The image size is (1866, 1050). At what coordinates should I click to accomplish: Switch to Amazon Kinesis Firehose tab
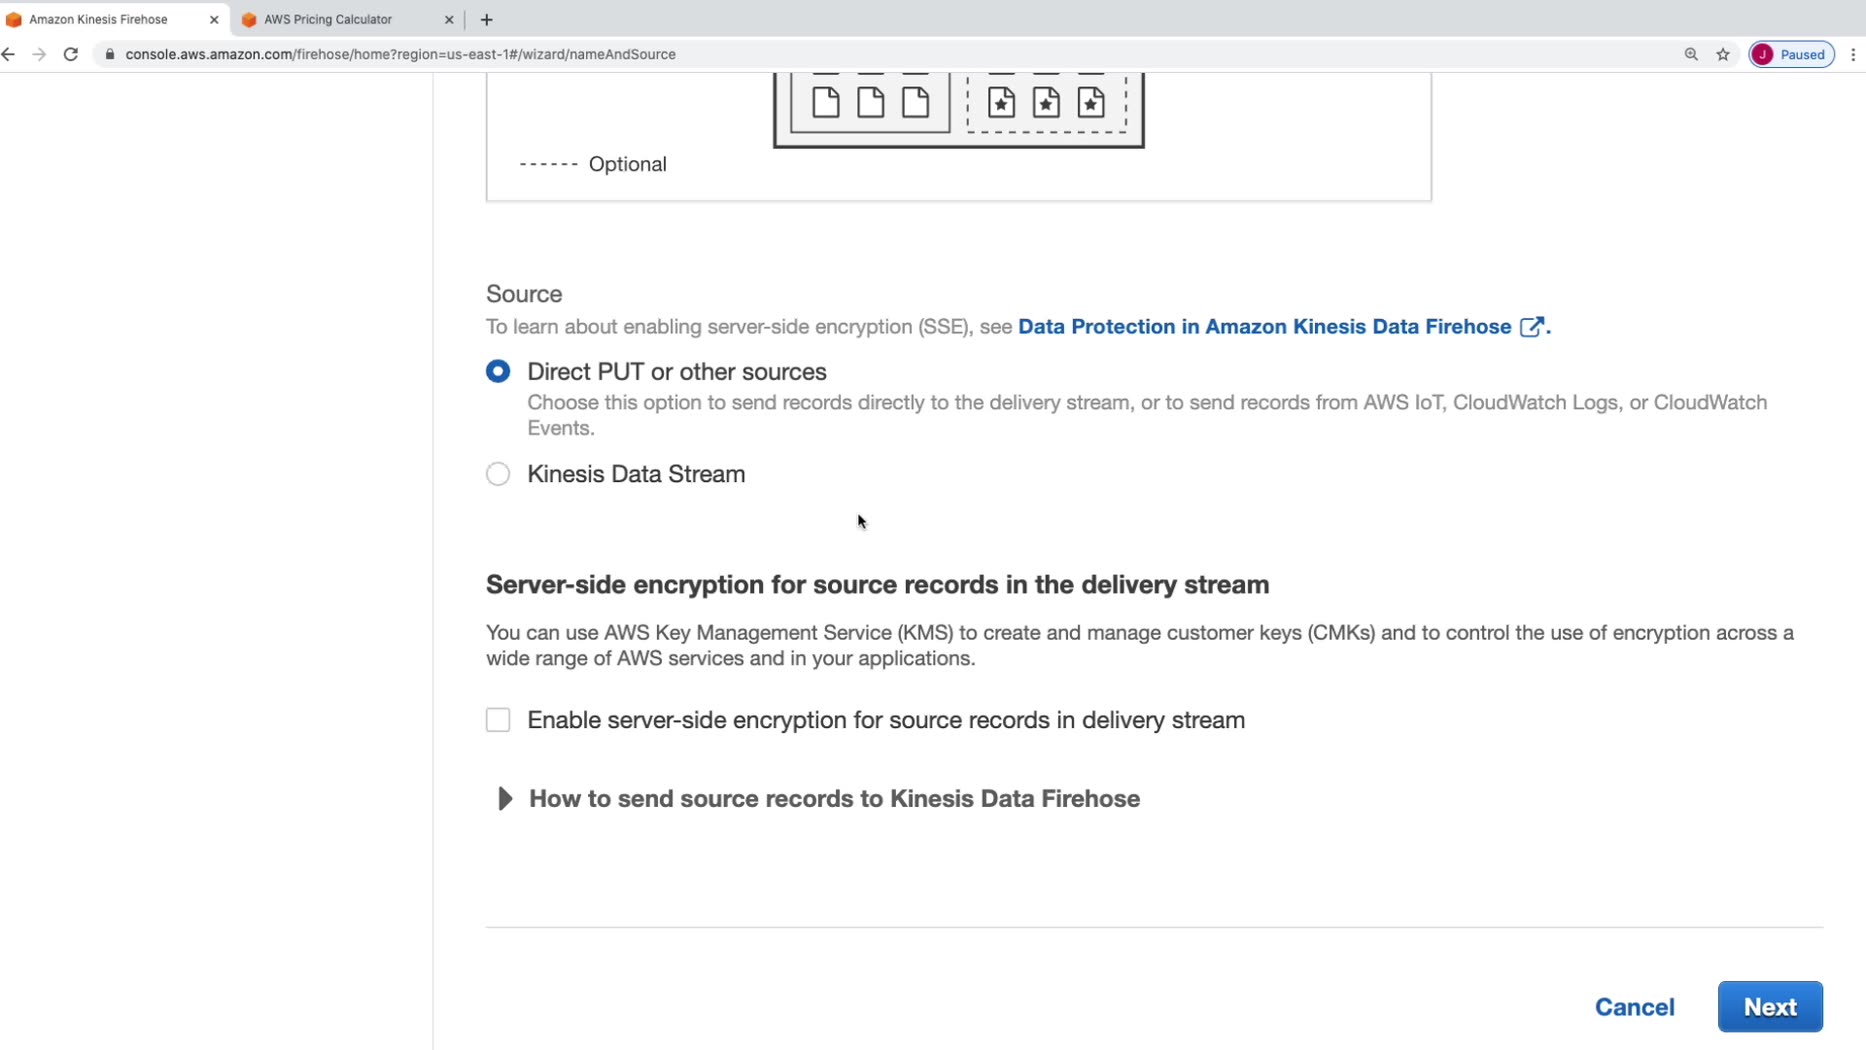click(98, 19)
